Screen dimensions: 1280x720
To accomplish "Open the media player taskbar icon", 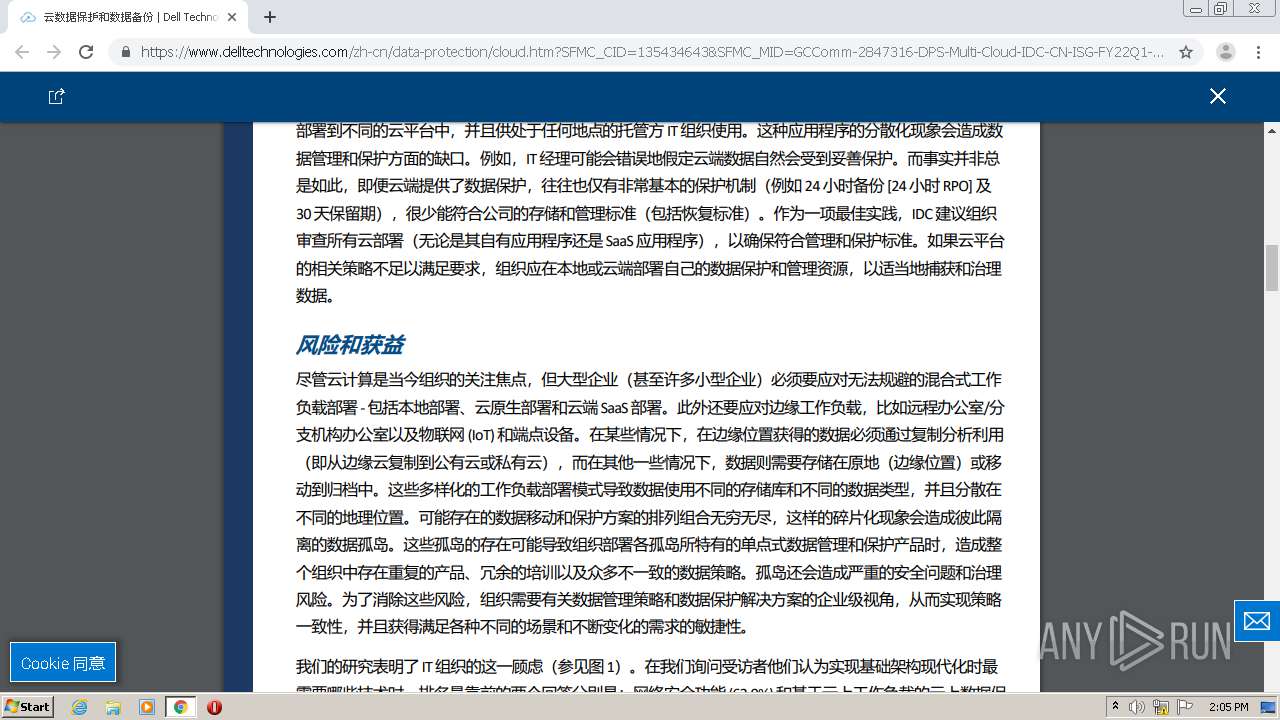I will coord(147,707).
